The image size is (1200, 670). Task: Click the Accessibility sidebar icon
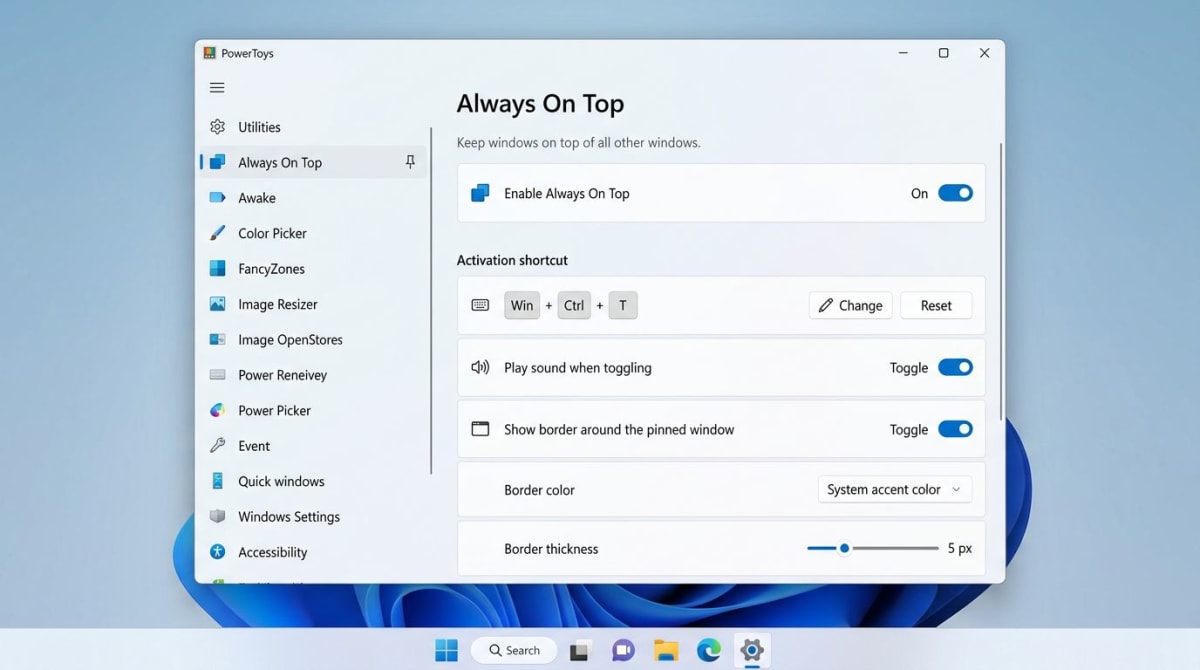click(217, 552)
